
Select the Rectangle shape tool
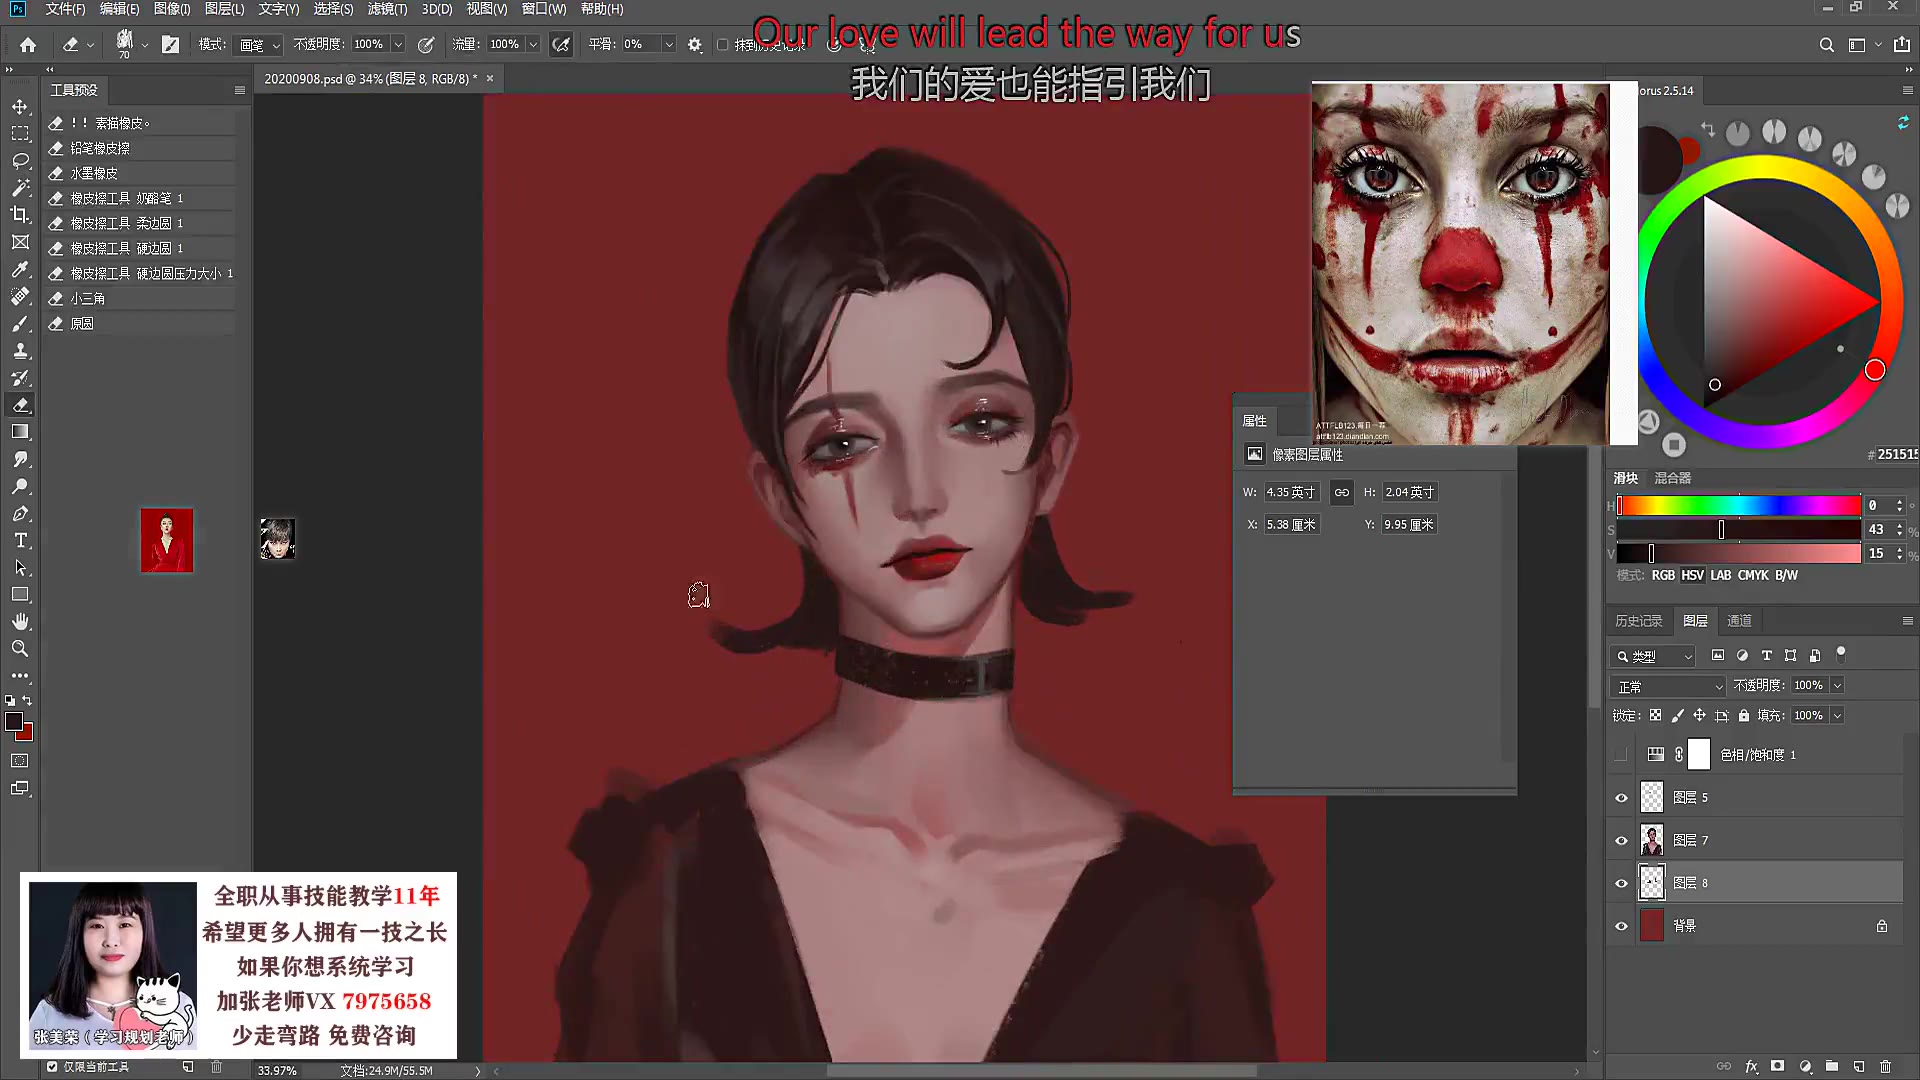[x=20, y=594]
